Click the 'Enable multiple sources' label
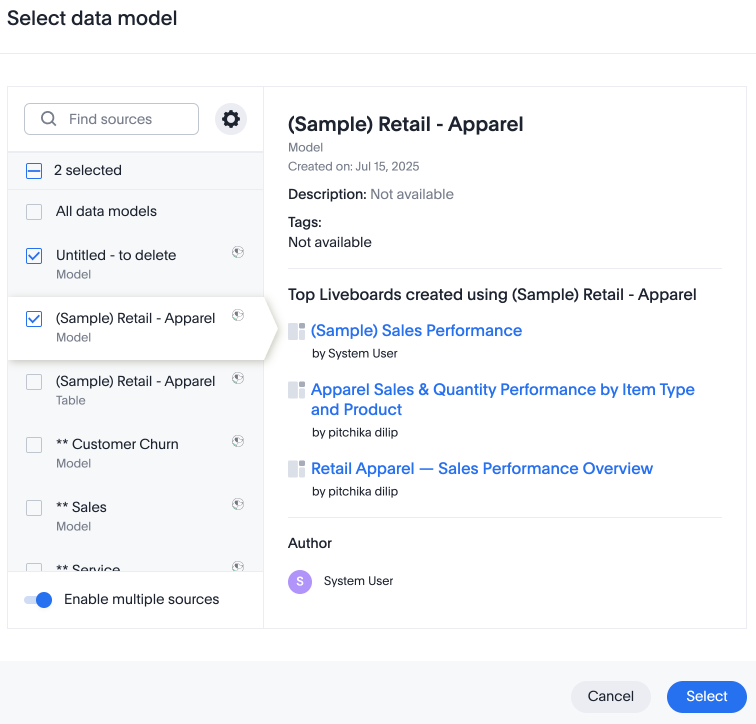 (x=141, y=599)
